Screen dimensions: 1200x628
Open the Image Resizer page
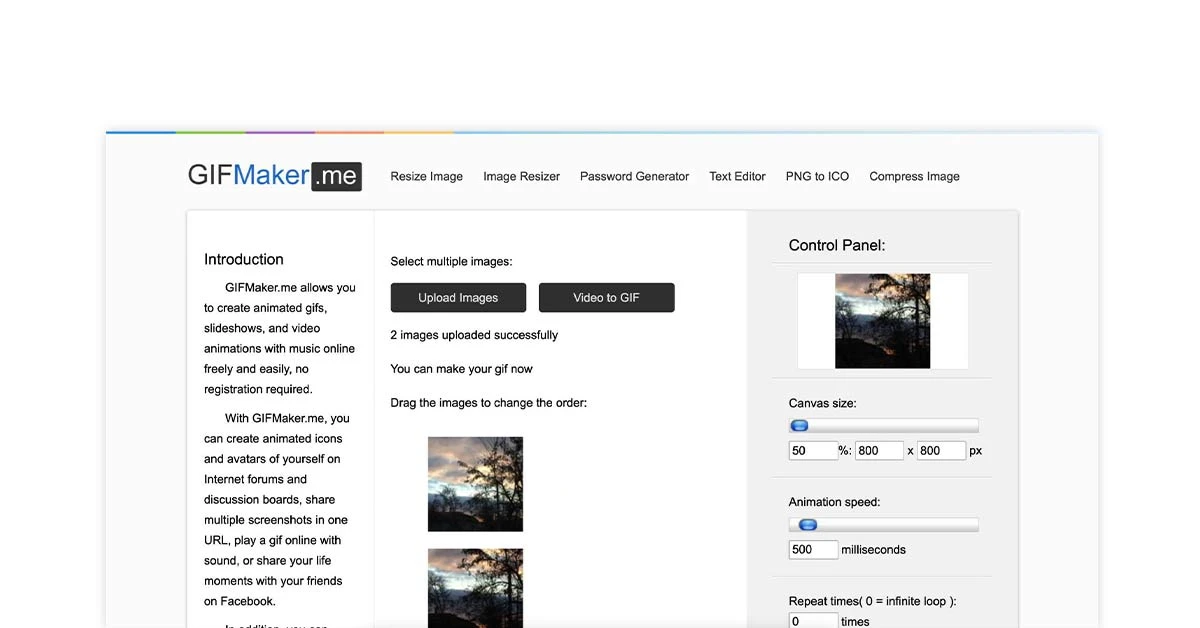pyautogui.click(x=521, y=176)
